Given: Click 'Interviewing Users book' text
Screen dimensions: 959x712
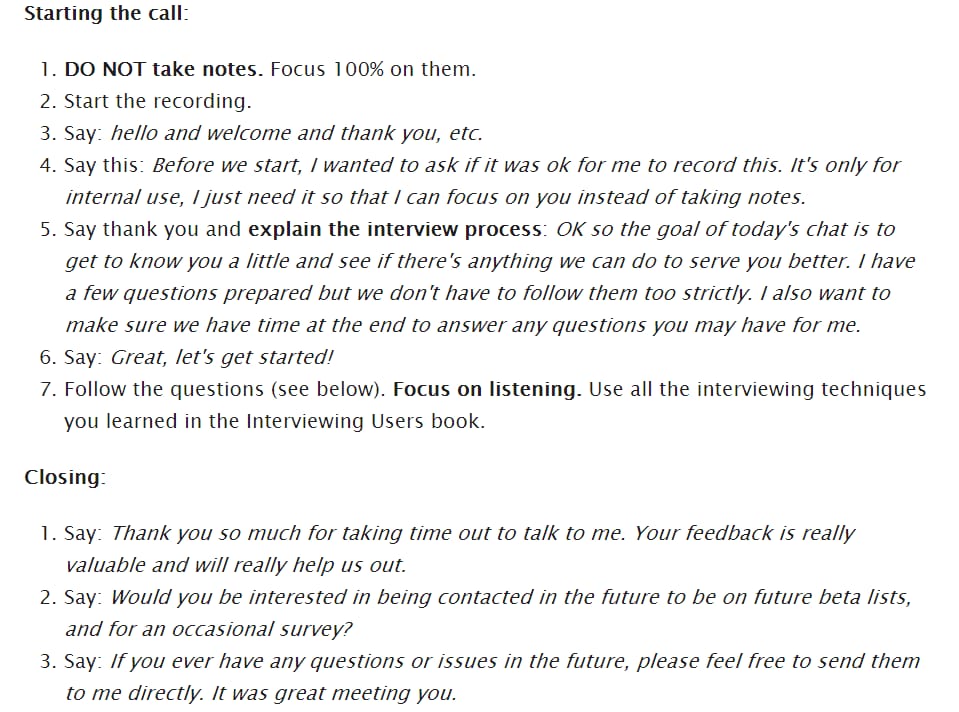Looking at the screenshot, I should (363, 421).
